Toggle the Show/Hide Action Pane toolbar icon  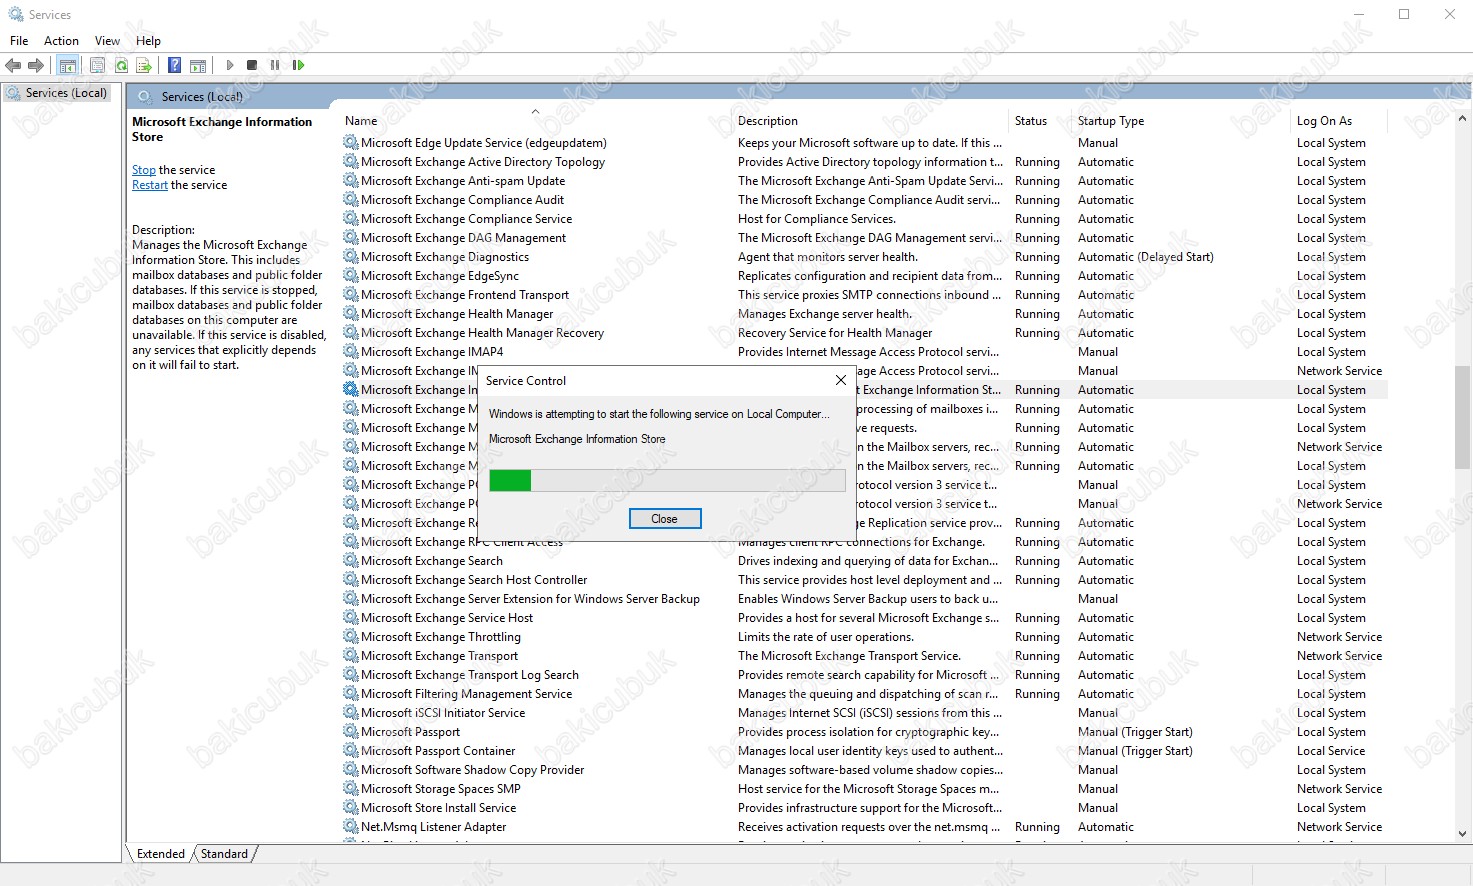[198, 65]
